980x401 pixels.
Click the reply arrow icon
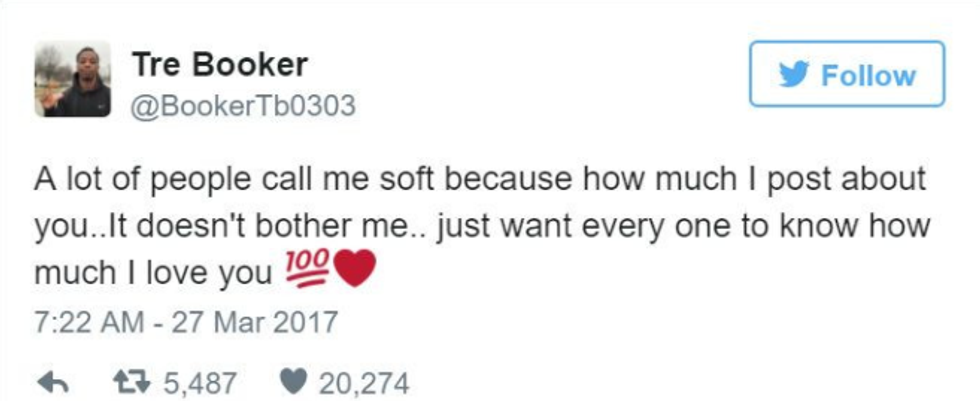coord(51,382)
